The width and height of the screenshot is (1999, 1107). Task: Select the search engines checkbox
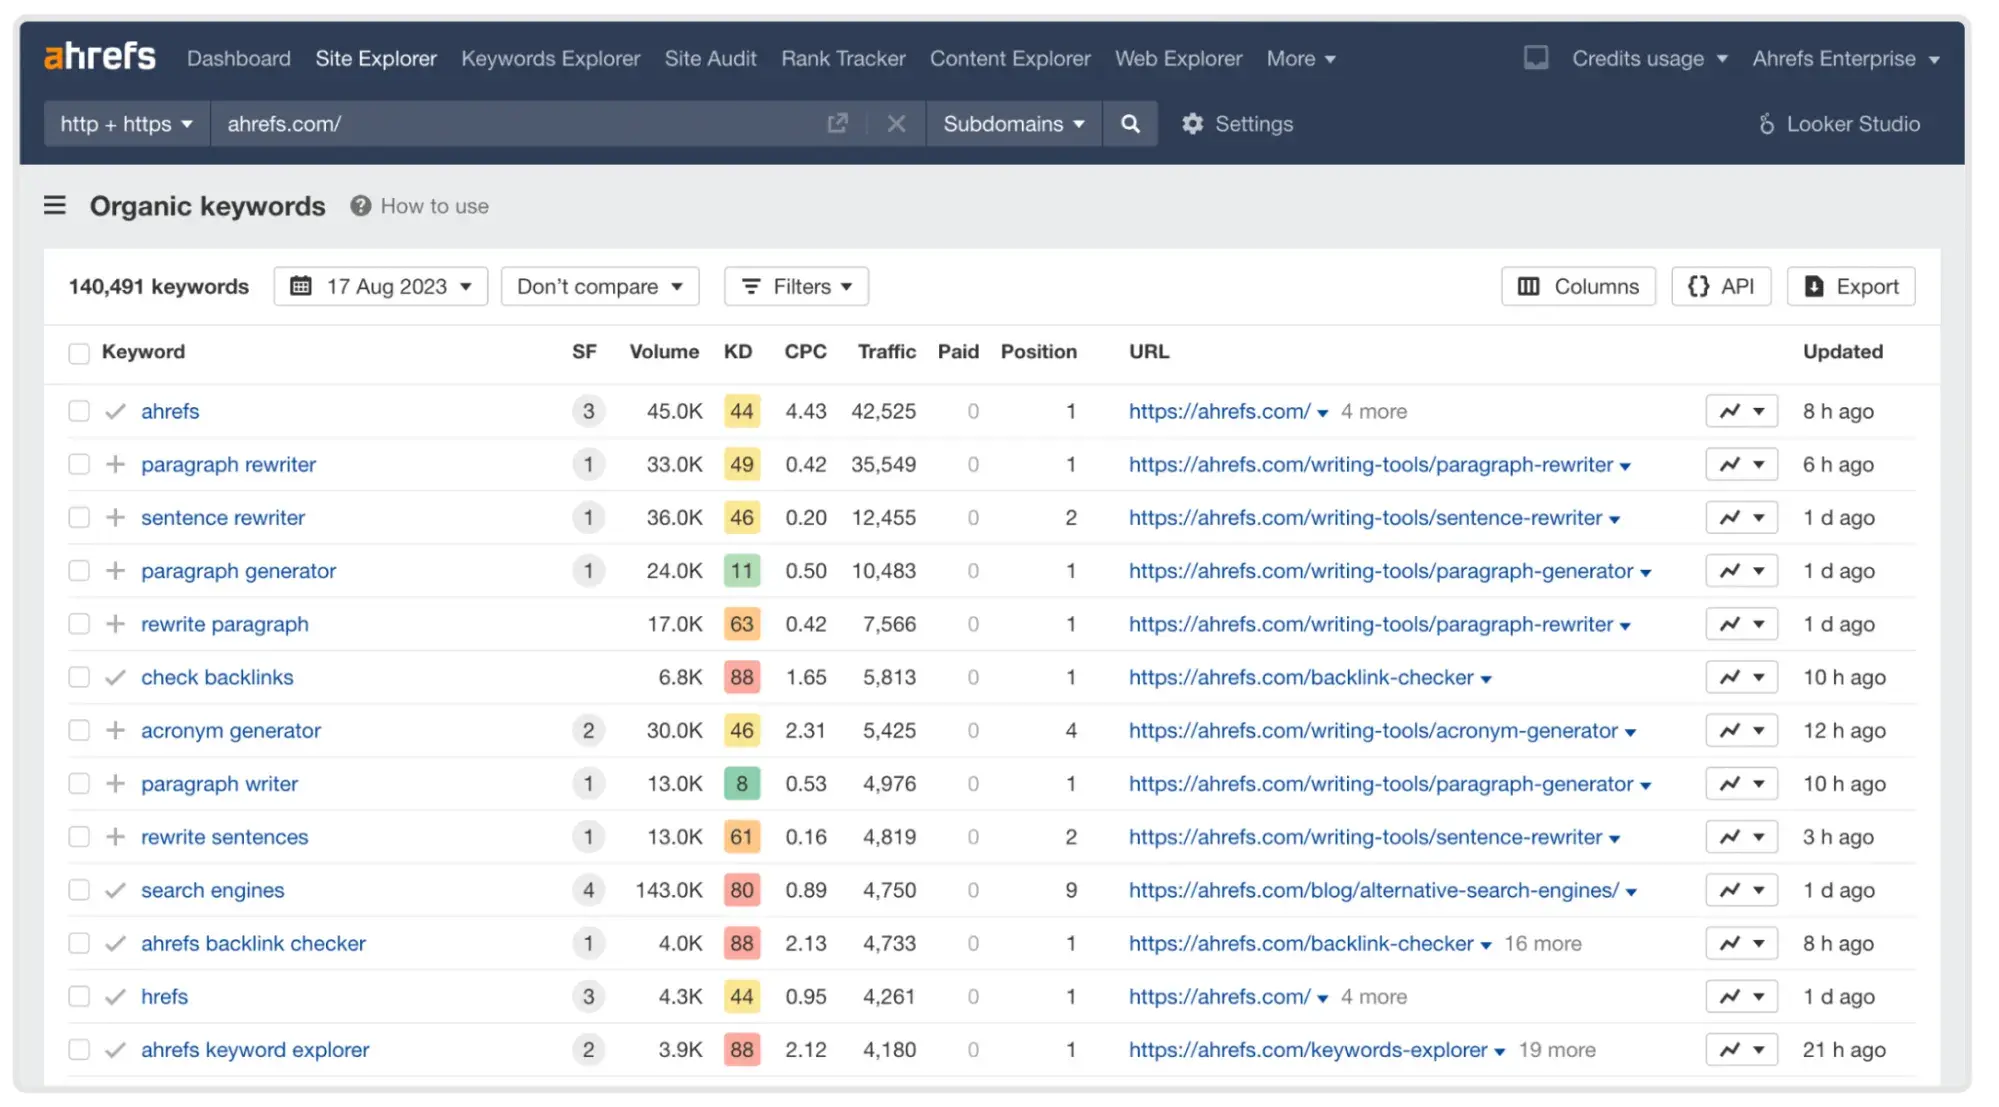tap(79, 890)
